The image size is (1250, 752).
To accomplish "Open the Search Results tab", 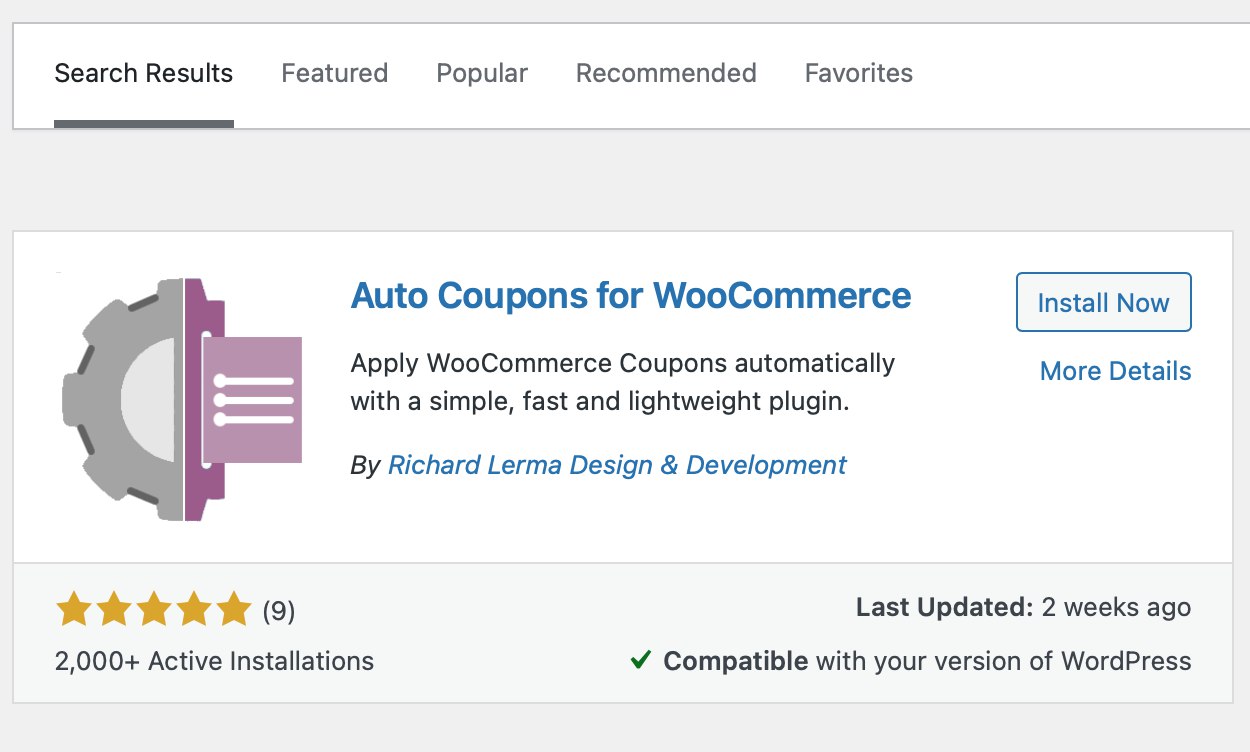I will [x=143, y=74].
